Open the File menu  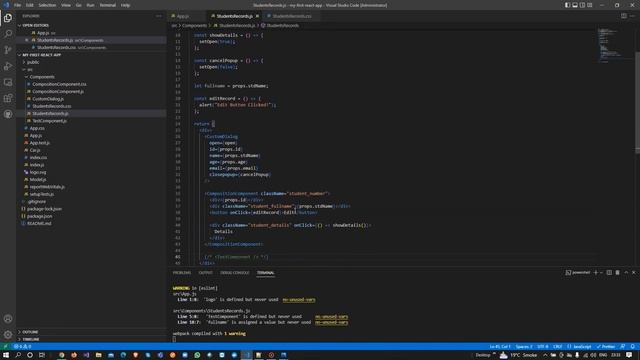point(18,5)
